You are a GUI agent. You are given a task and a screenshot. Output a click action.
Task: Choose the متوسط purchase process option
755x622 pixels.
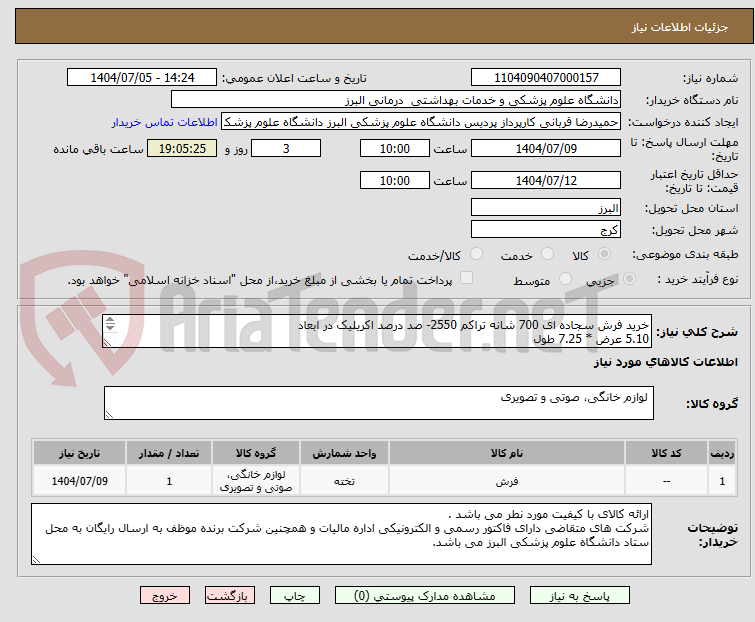pos(566,280)
